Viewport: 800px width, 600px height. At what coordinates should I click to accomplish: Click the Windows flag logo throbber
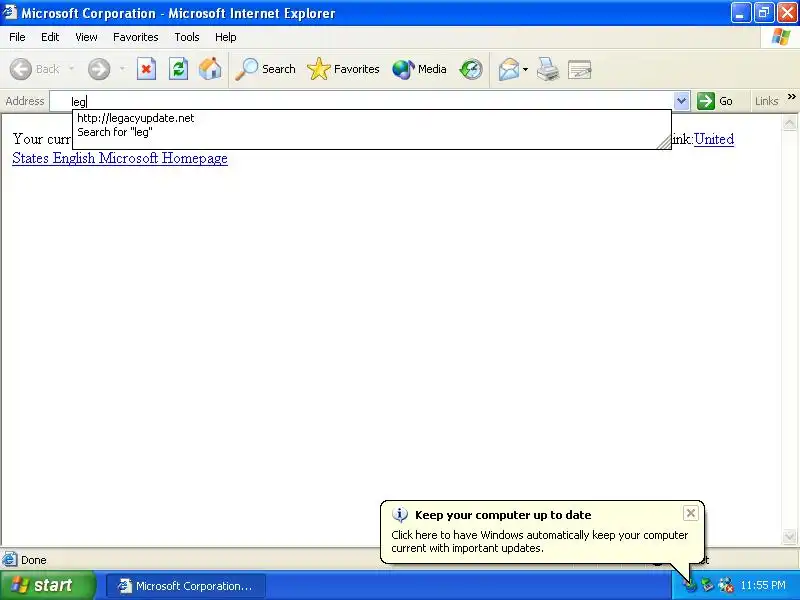[781, 37]
